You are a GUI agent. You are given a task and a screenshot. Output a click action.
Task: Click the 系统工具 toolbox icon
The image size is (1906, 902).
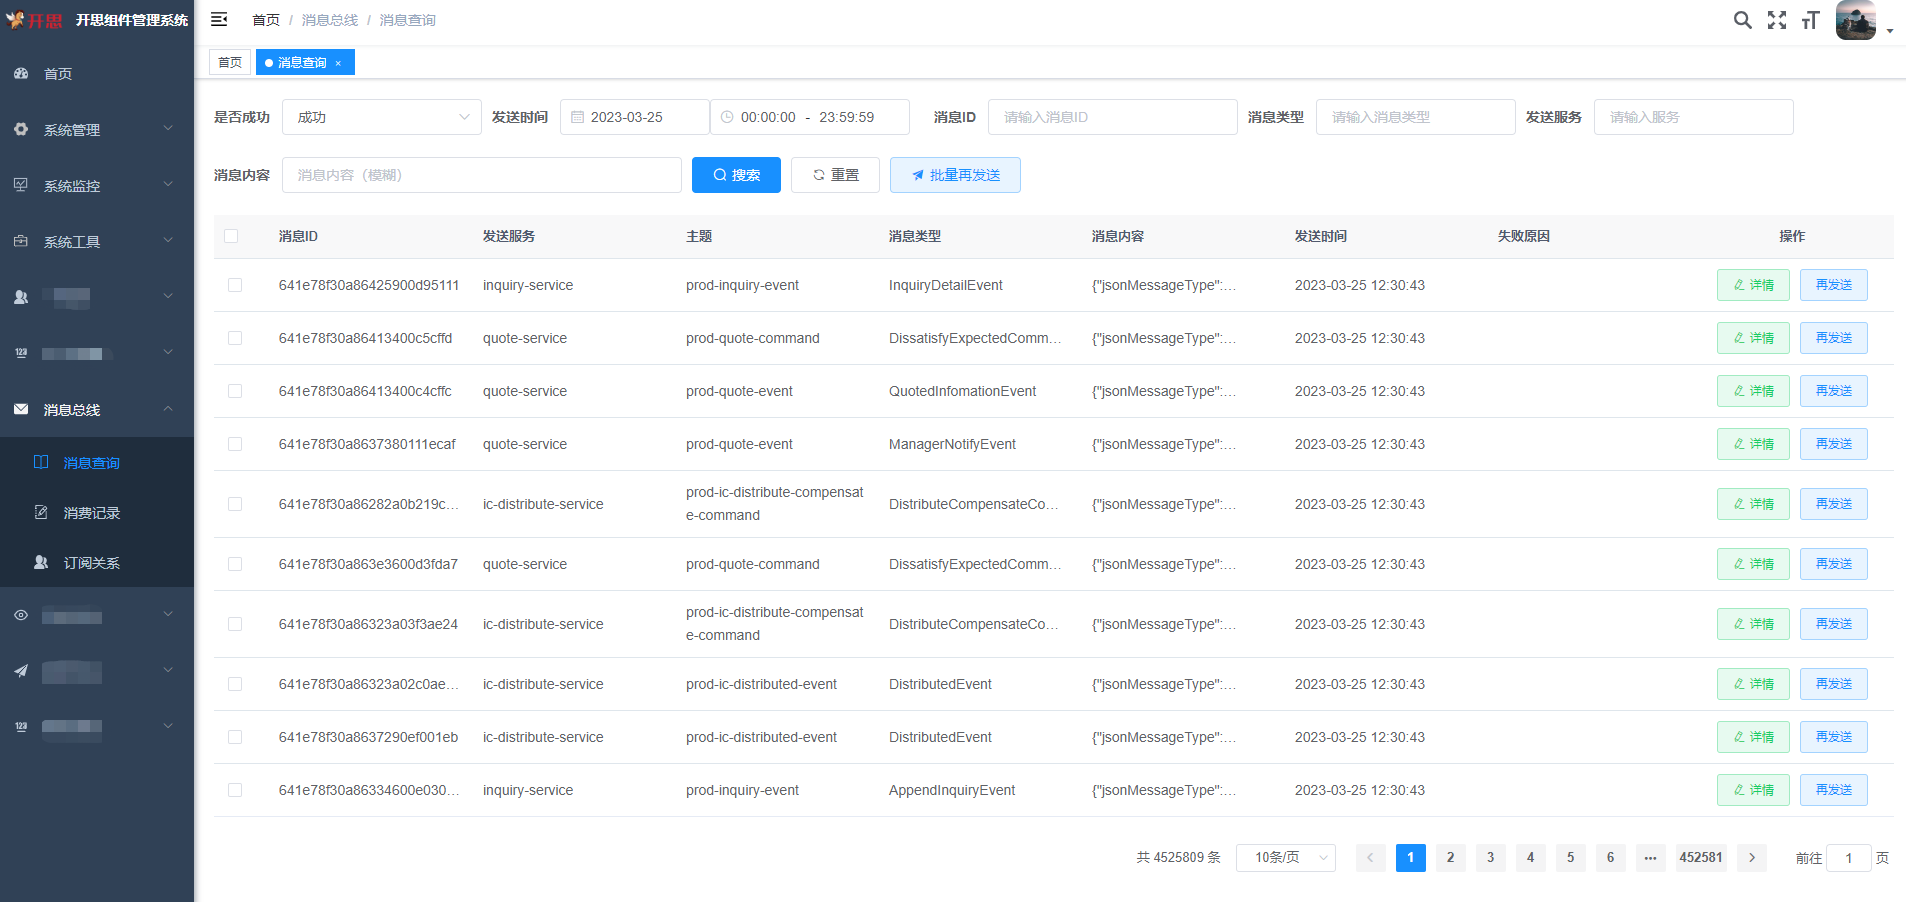click(21, 241)
